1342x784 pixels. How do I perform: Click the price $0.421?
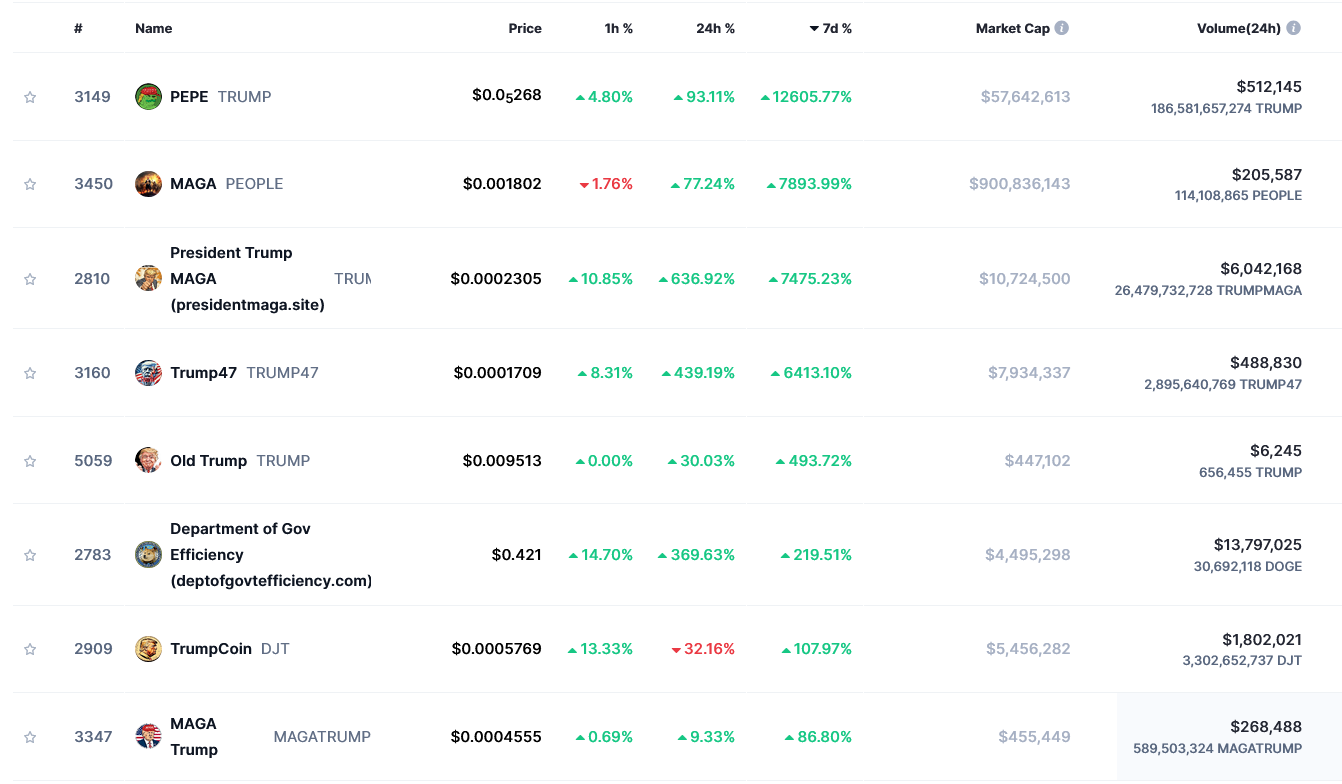pyautogui.click(x=517, y=555)
